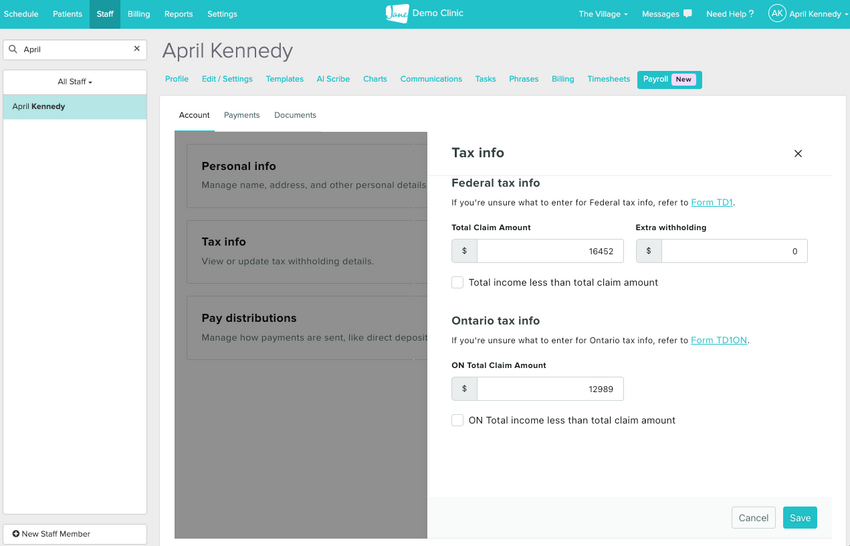The height and width of the screenshot is (546, 850).
Task: Click the New Staff Member plus icon
Action: [16, 534]
